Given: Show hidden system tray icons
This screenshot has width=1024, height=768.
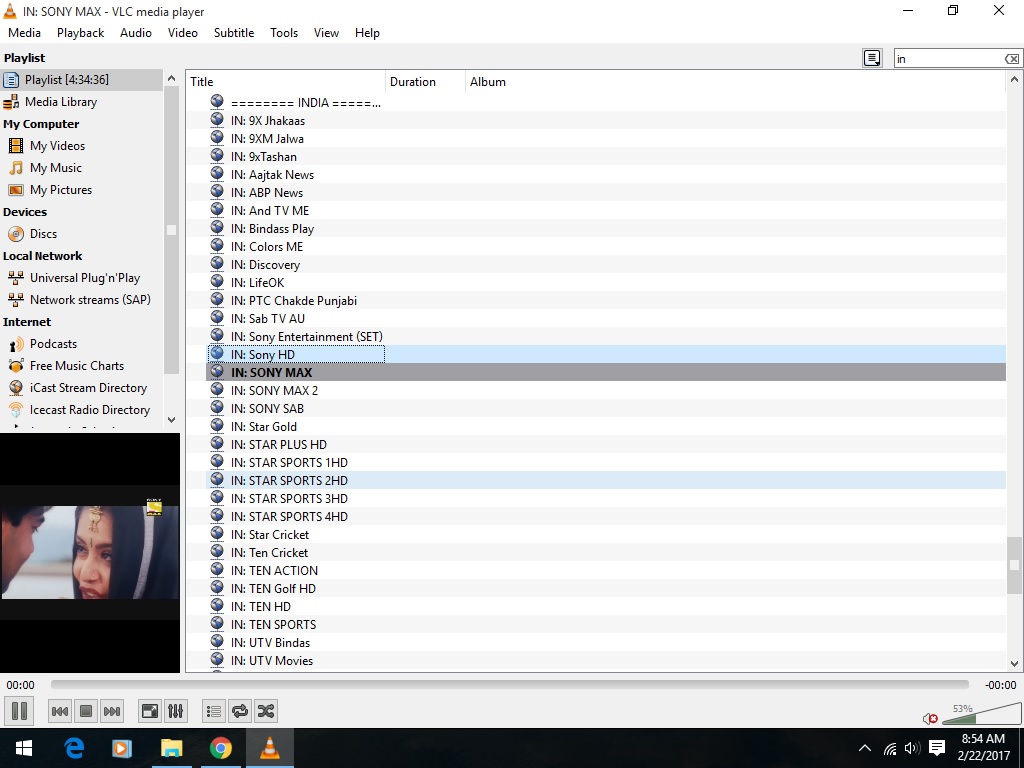Looking at the screenshot, I should pos(865,748).
